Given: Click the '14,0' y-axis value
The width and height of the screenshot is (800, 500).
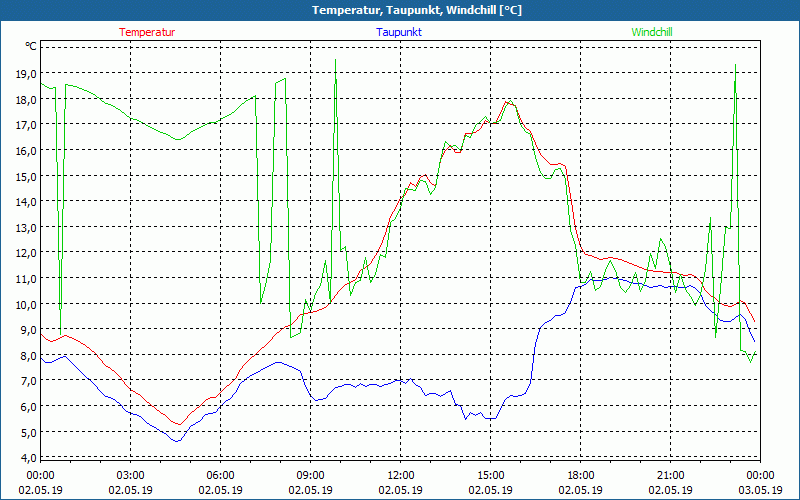Looking at the screenshot, I should 26,202.
